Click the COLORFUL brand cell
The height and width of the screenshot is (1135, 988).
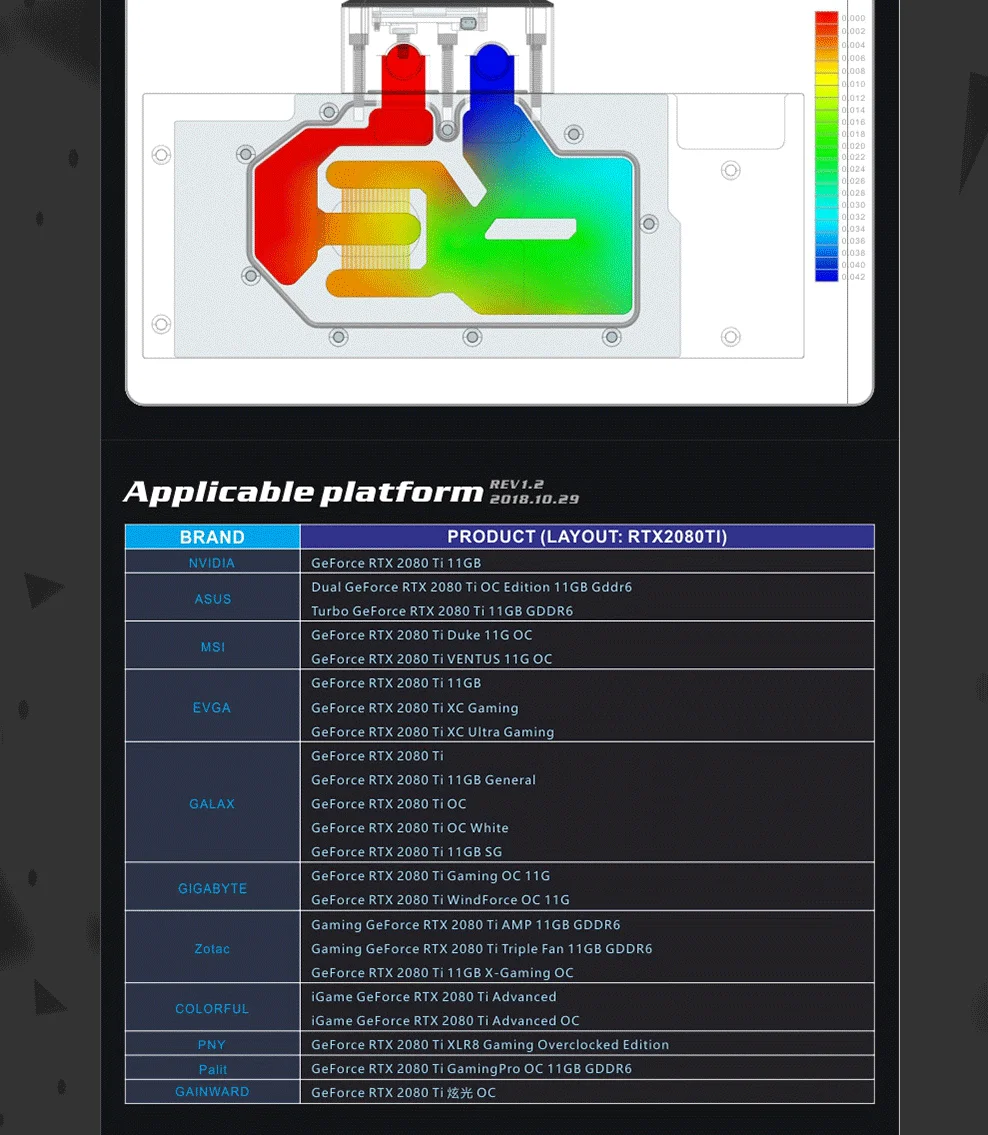[x=212, y=1008]
